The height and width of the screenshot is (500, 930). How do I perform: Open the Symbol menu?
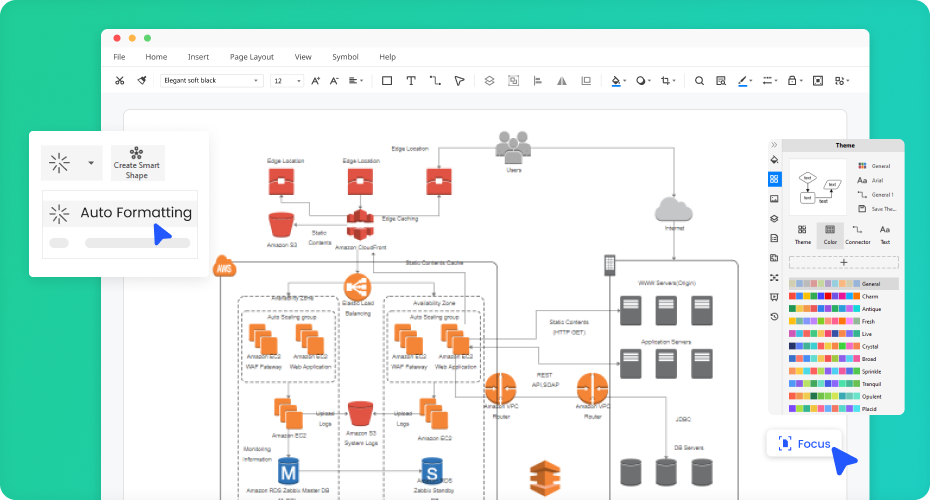345,57
